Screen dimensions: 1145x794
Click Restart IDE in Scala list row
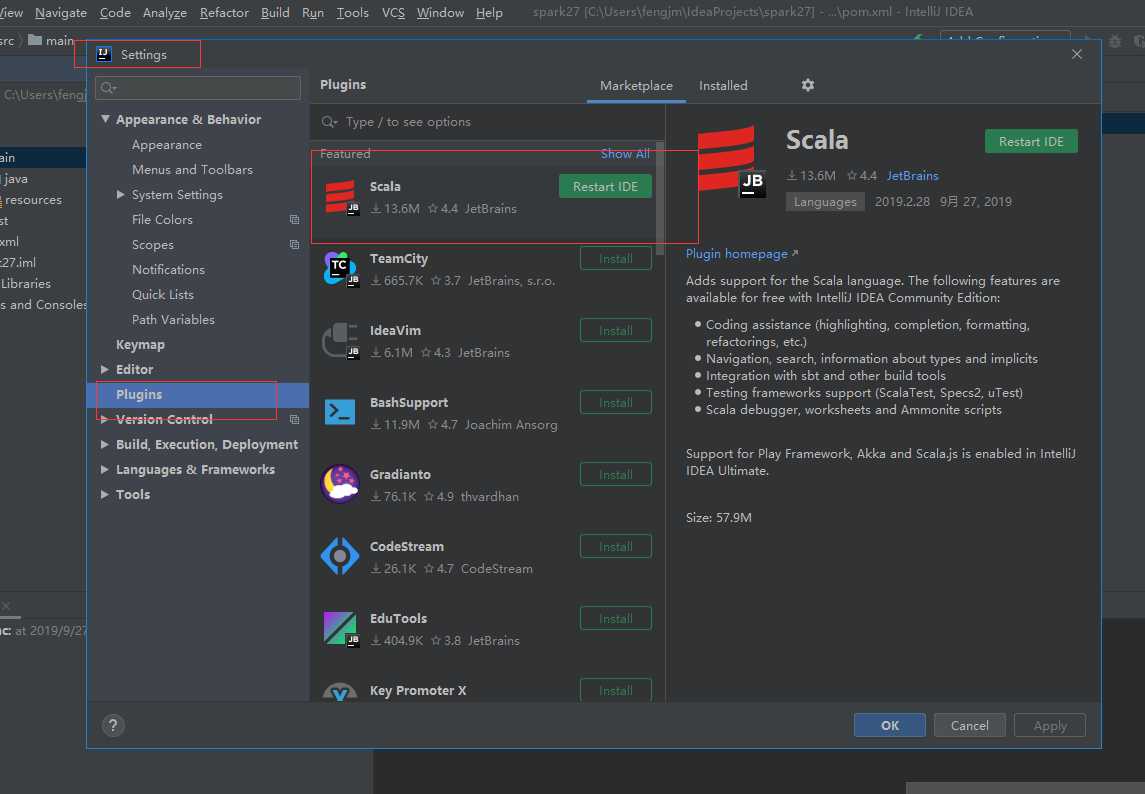605,186
